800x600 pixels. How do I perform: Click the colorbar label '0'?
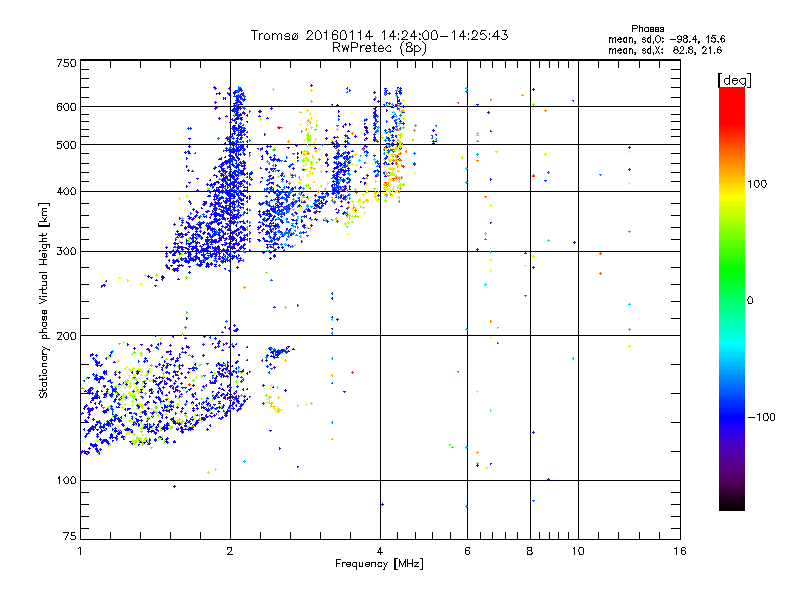coord(750,301)
